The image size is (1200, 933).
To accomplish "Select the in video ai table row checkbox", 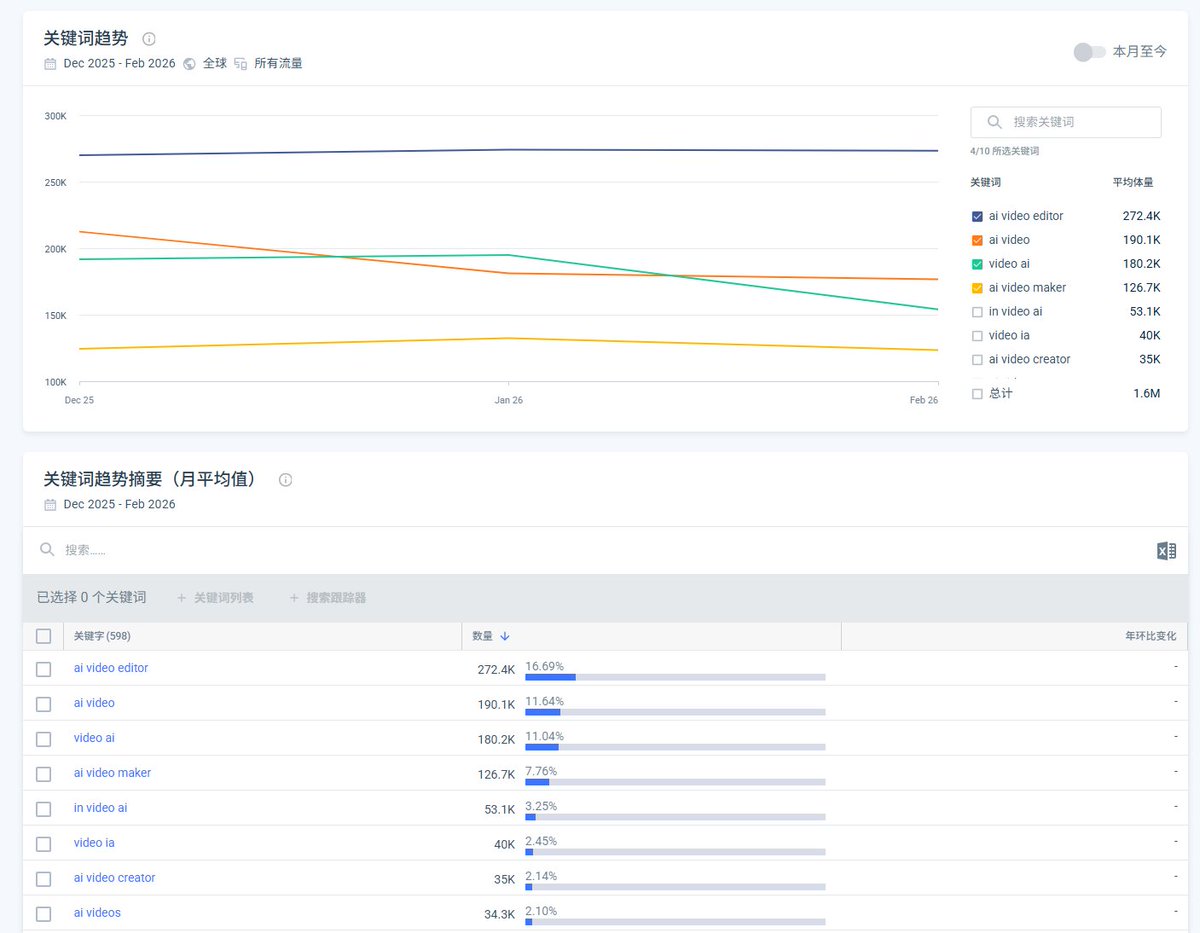I will pyautogui.click(x=43, y=809).
